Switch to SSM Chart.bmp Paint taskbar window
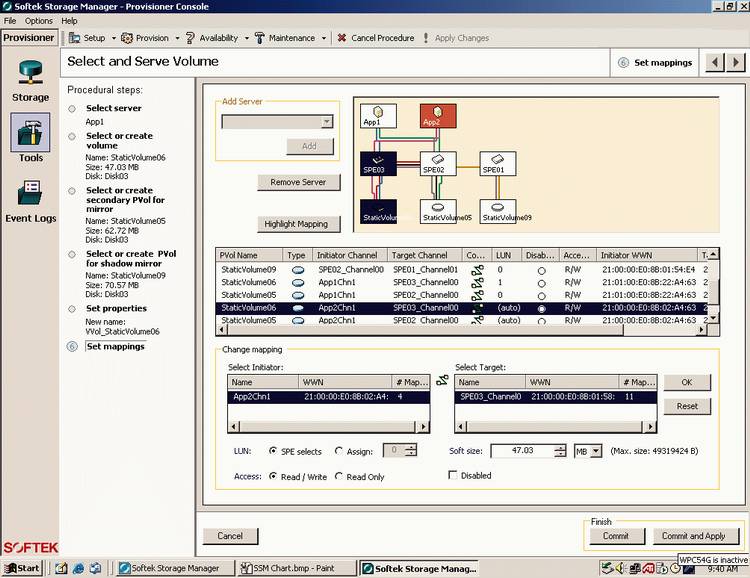This screenshot has width=750, height=578. click(x=297, y=568)
